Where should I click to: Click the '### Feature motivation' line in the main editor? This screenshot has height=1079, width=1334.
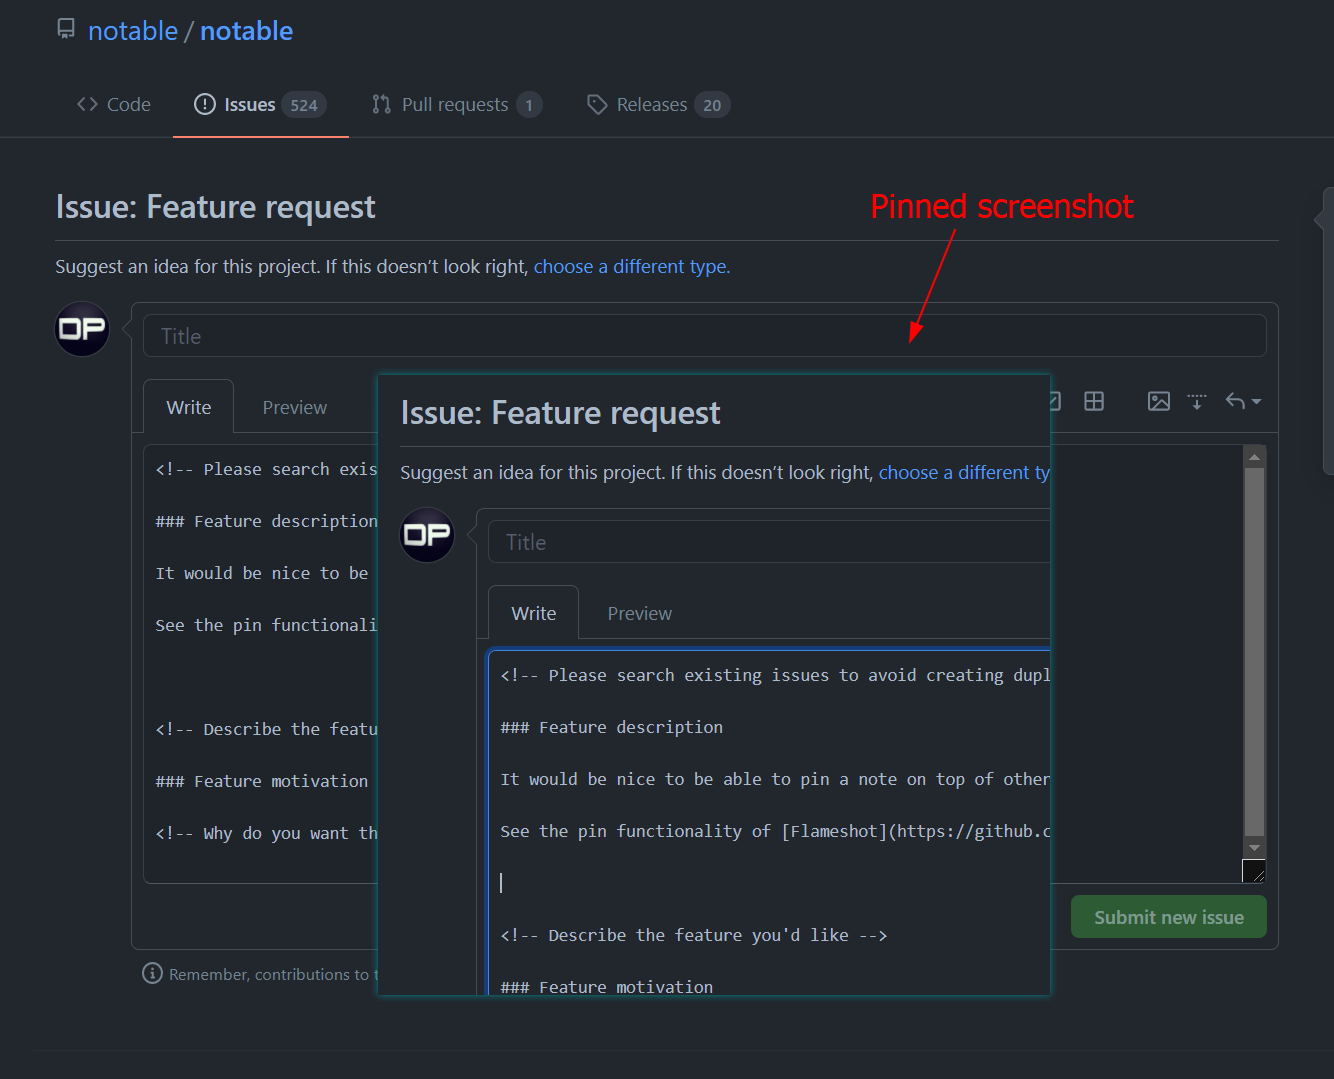coord(262,781)
